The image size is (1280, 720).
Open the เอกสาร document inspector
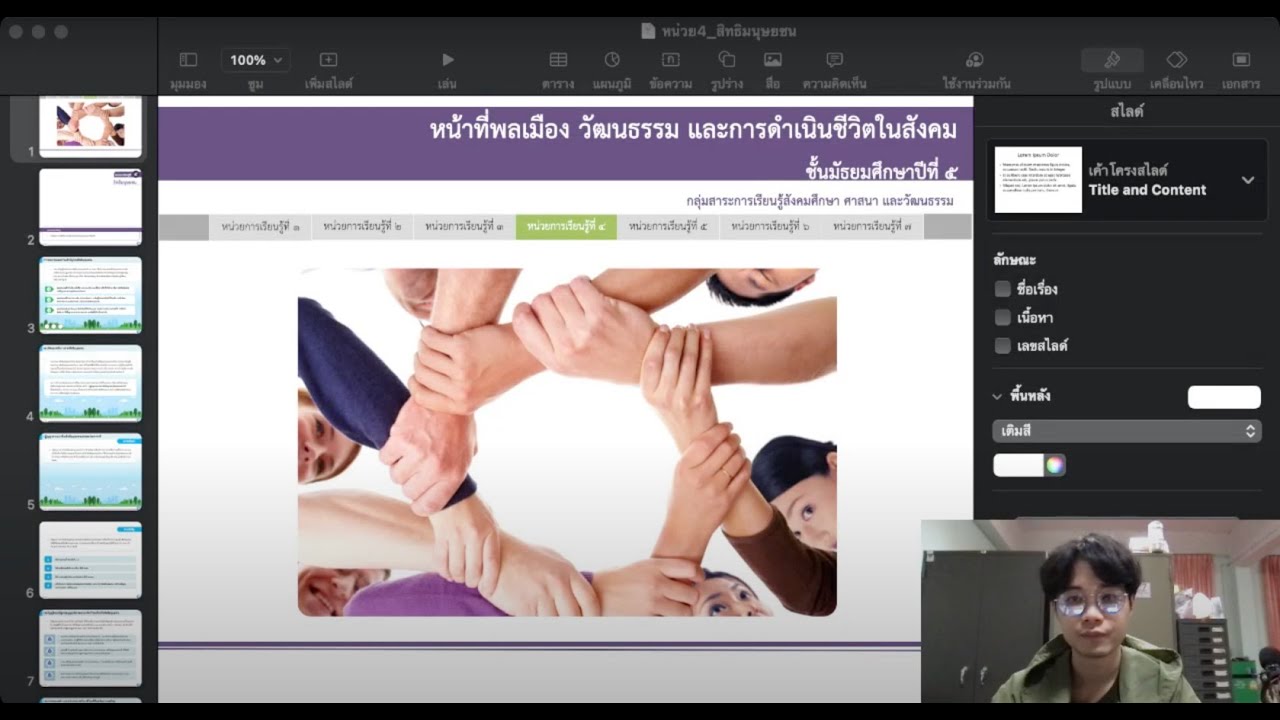pyautogui.click(x=1241, y=60)
